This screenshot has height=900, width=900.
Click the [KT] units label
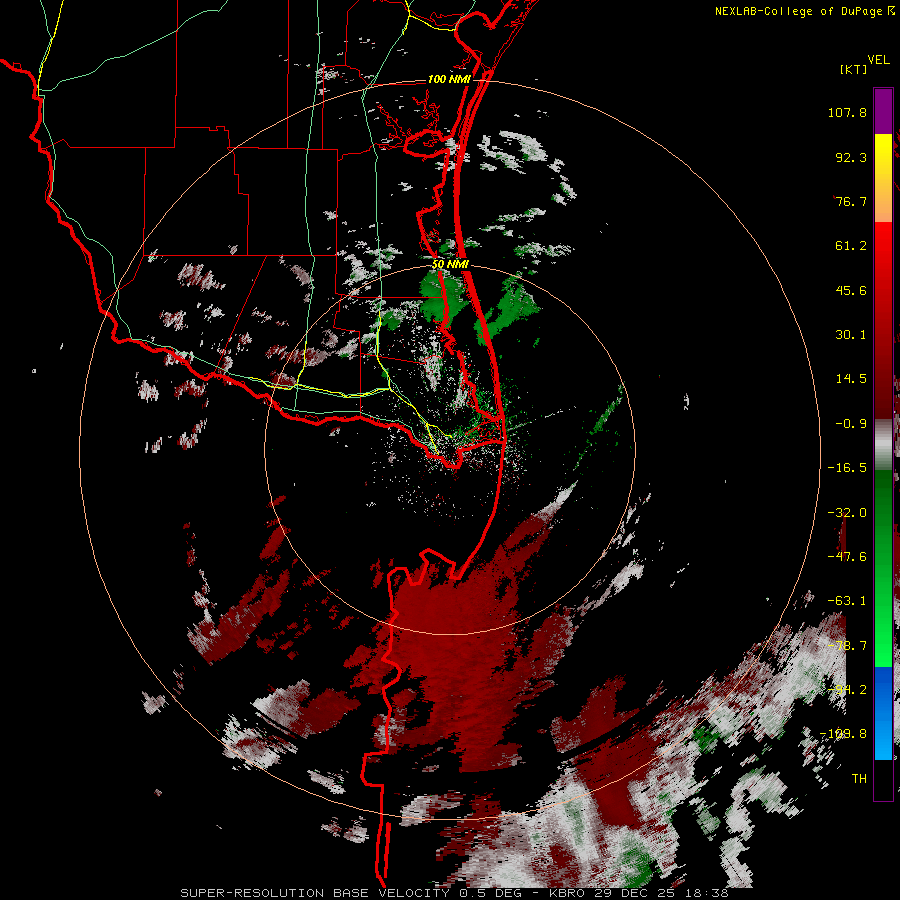tap(853, 69)
